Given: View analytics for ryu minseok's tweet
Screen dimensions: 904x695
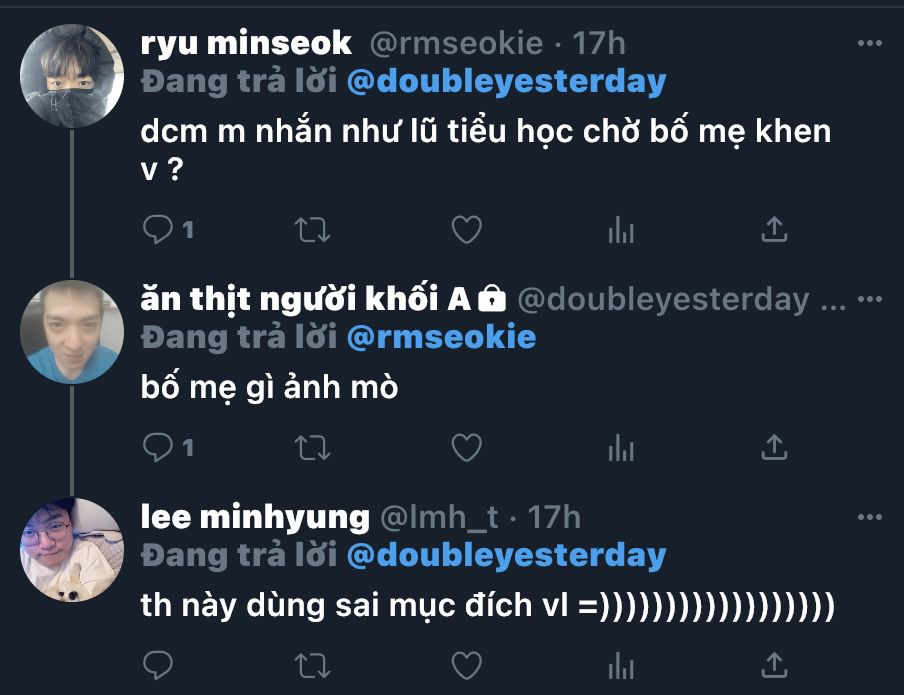Looking at the screenshot, I should point(621,231).
